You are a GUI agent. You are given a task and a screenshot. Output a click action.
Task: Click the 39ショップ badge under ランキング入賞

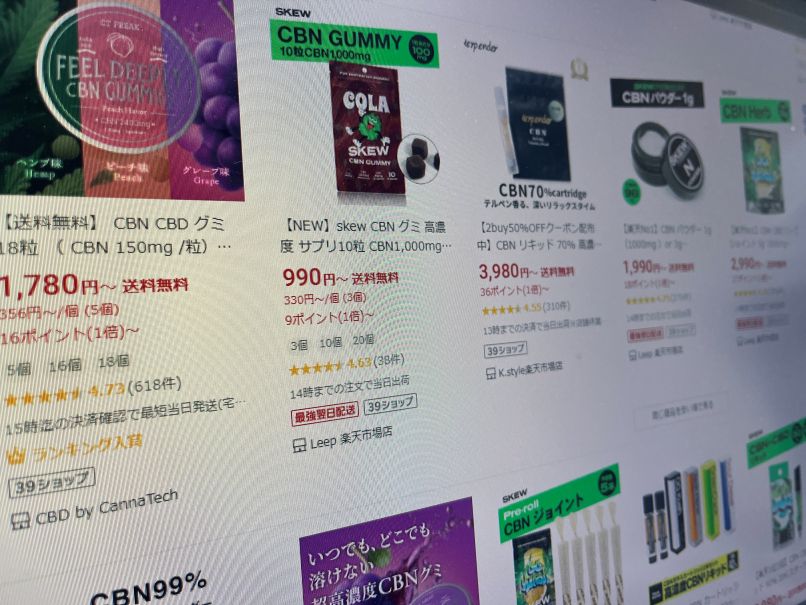[51, 483]
